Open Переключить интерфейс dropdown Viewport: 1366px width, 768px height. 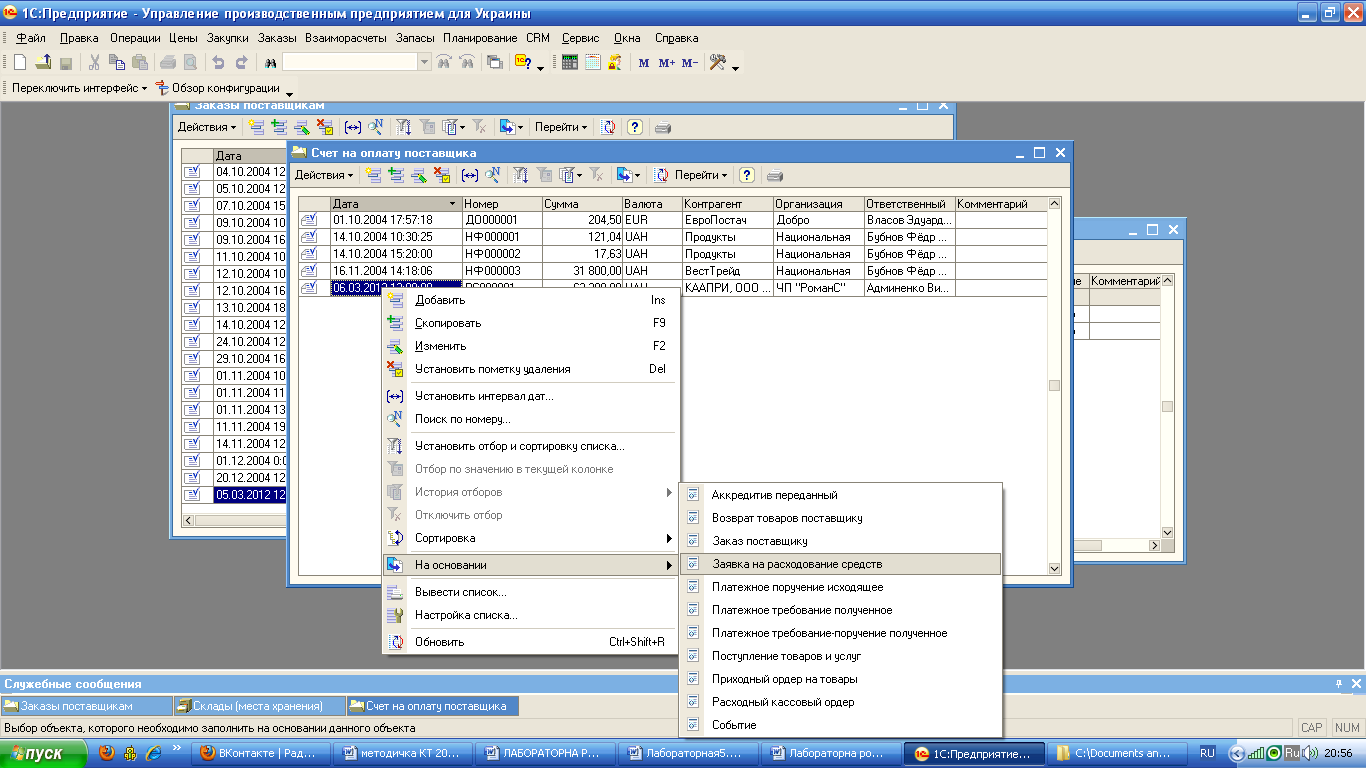coord(79,88)
